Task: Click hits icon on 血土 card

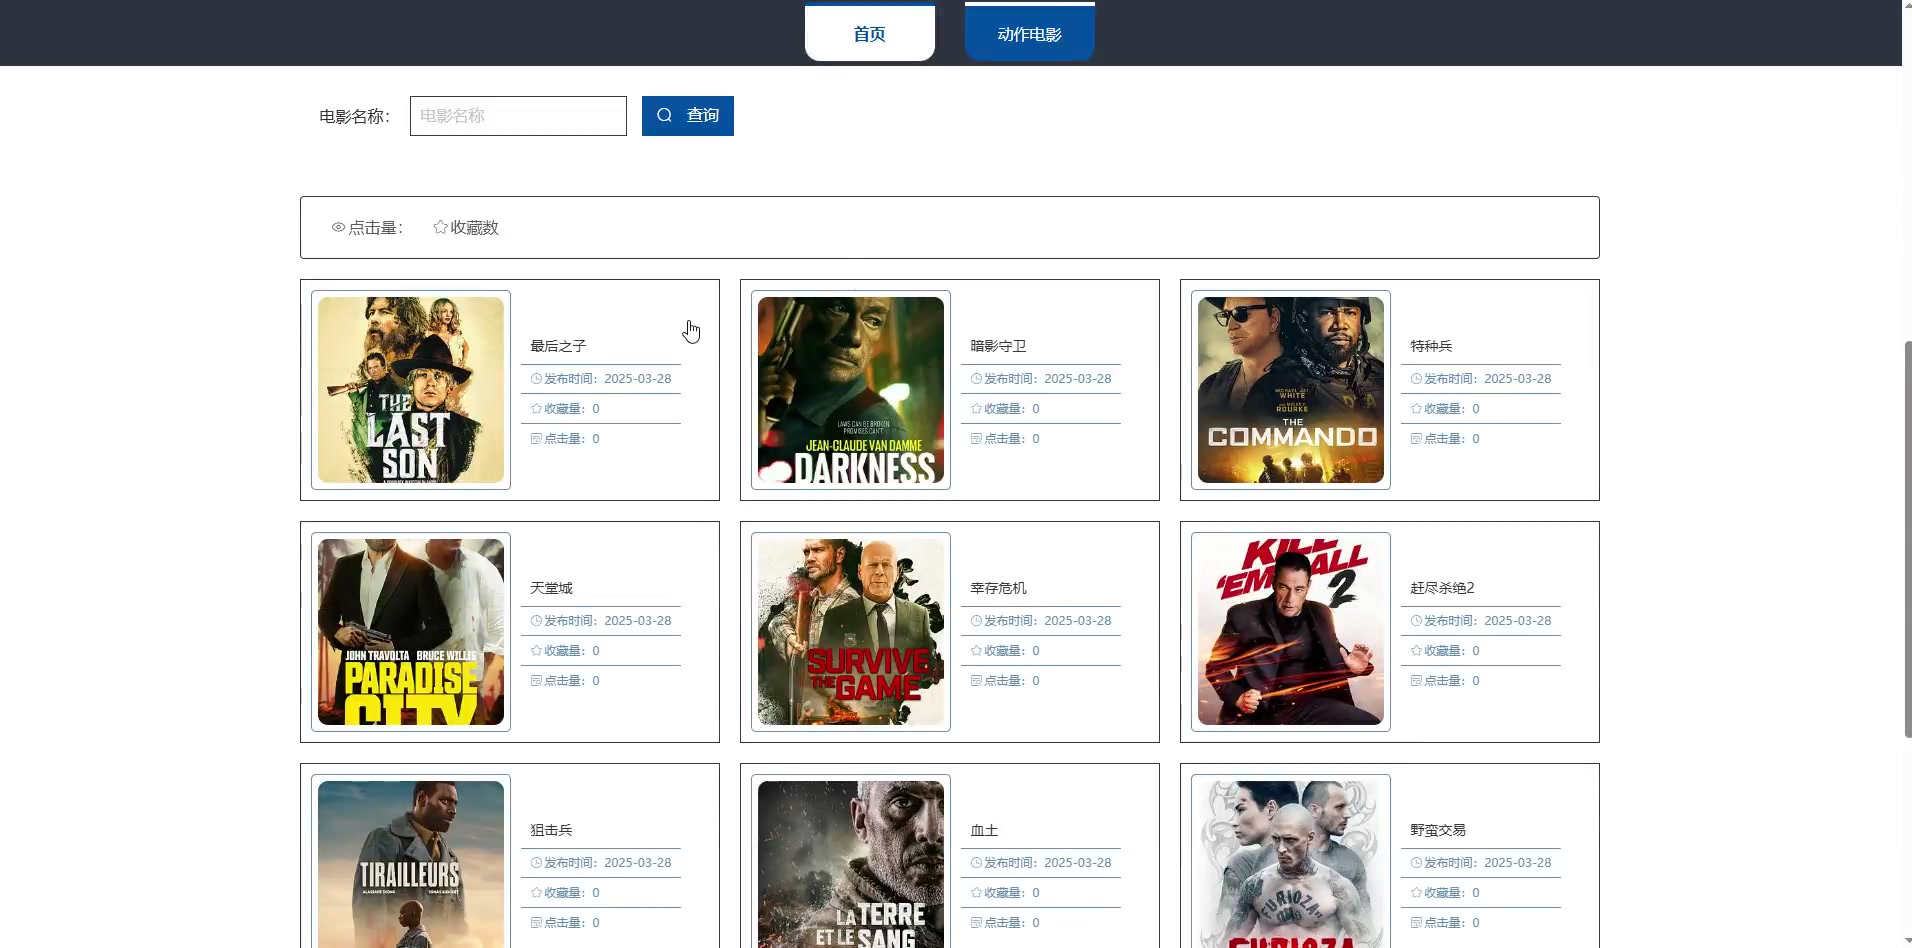Action: click(976, 923)
